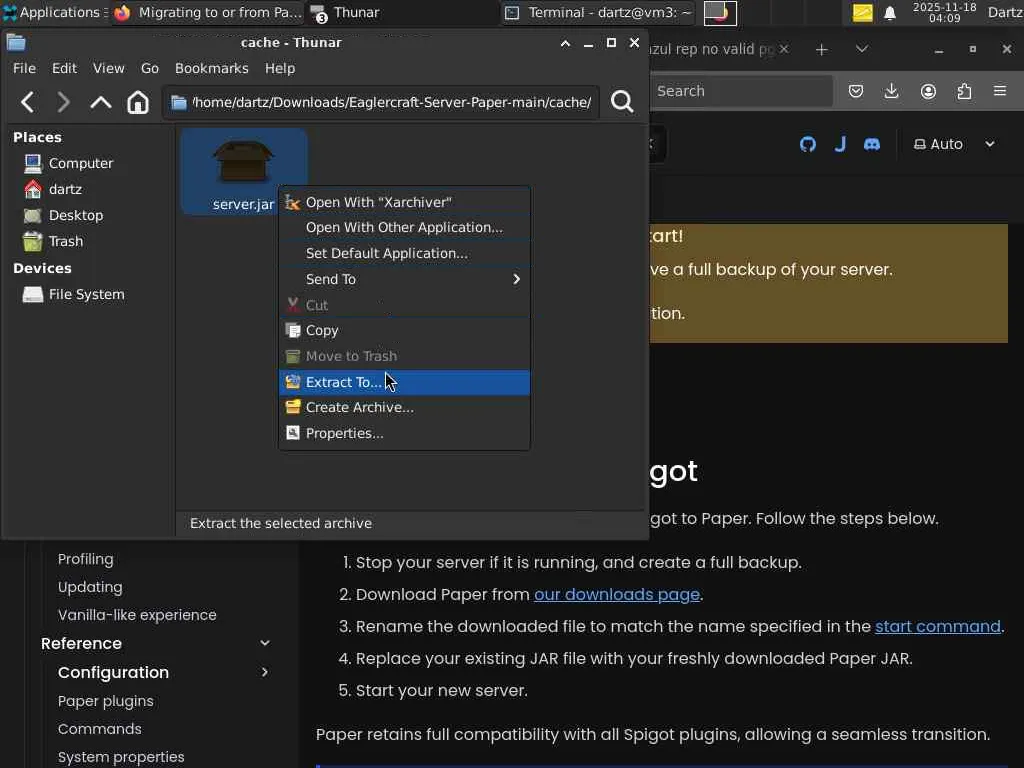The height and width of the screenshot is (768, 1024).
Task: Open Firefox account icon
Action: [x=928, y=91]
